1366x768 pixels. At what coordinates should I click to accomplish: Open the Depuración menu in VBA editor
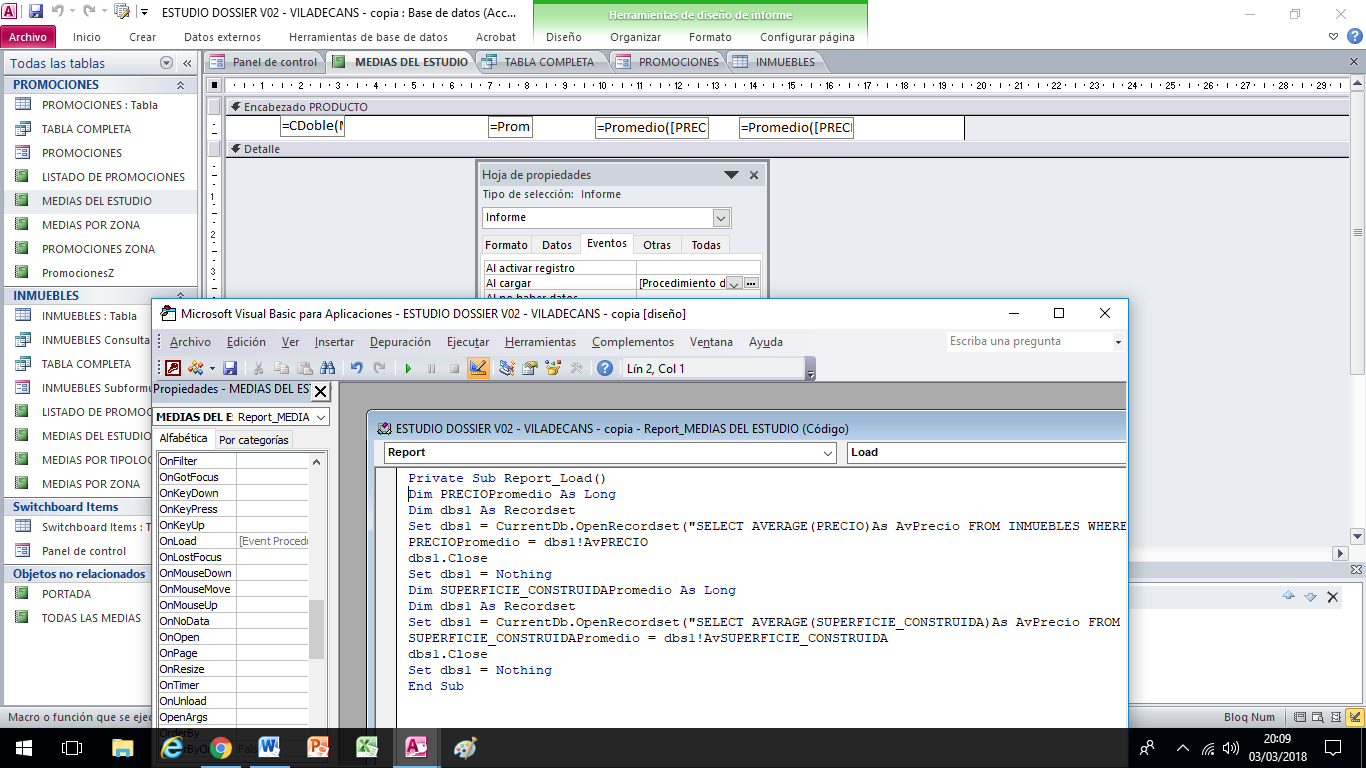(x=400, y=342)
